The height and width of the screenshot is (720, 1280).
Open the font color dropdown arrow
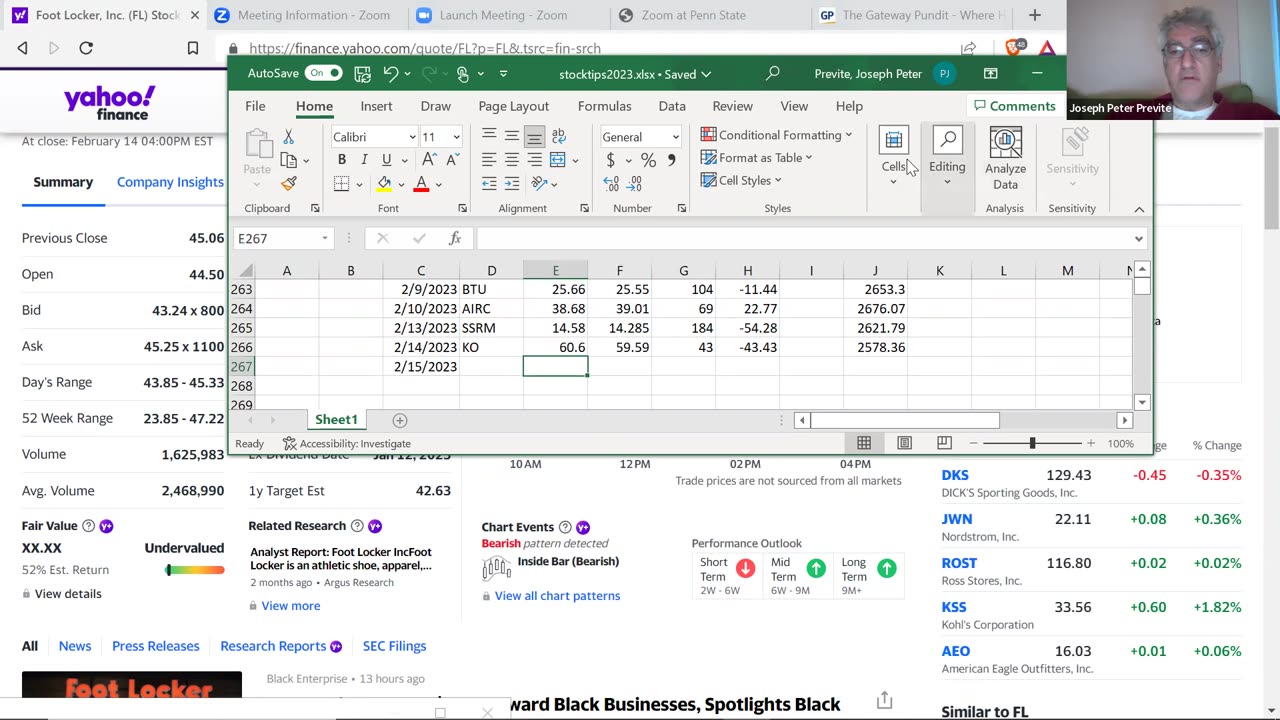pos(438,184)
